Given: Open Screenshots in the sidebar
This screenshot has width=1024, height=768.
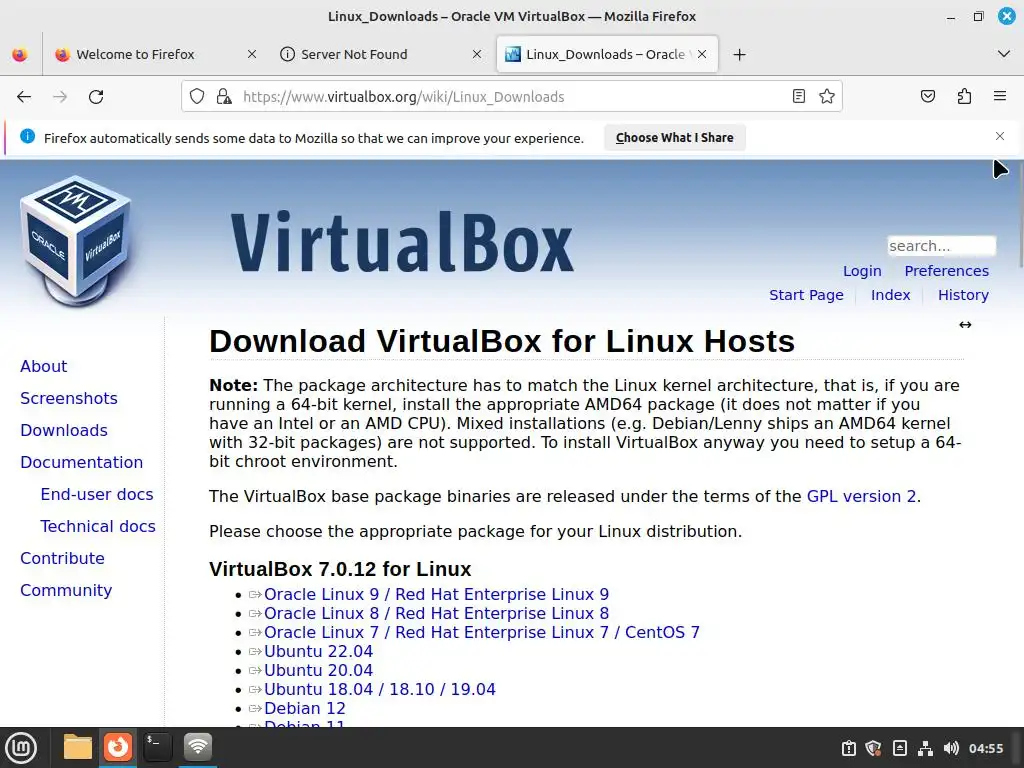Looking at the screenshot, I should tap(69, 398).
